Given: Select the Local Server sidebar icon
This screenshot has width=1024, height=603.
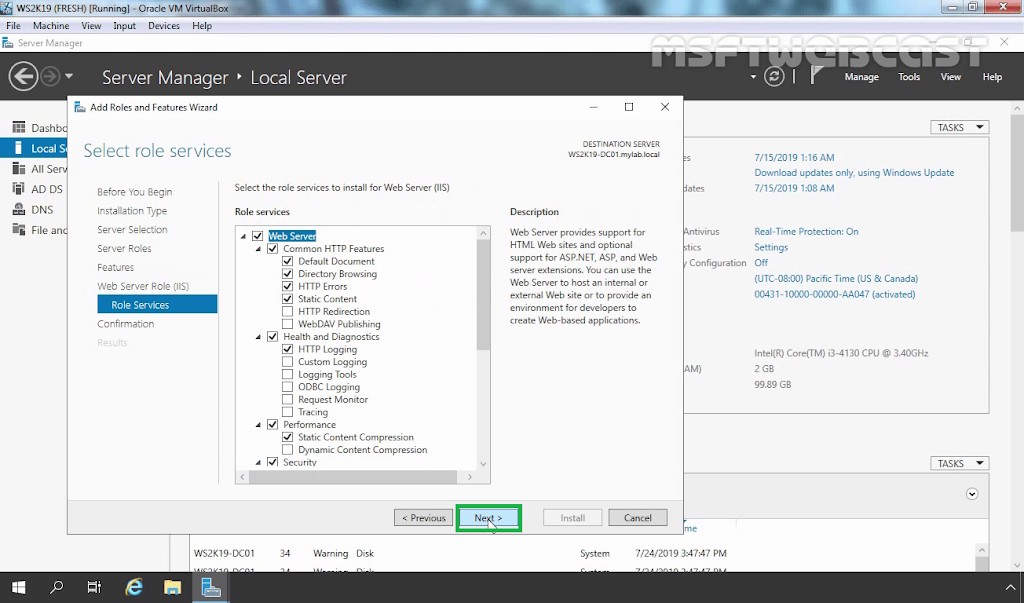Looking at the screenshot, I should [x=18, y=148].
